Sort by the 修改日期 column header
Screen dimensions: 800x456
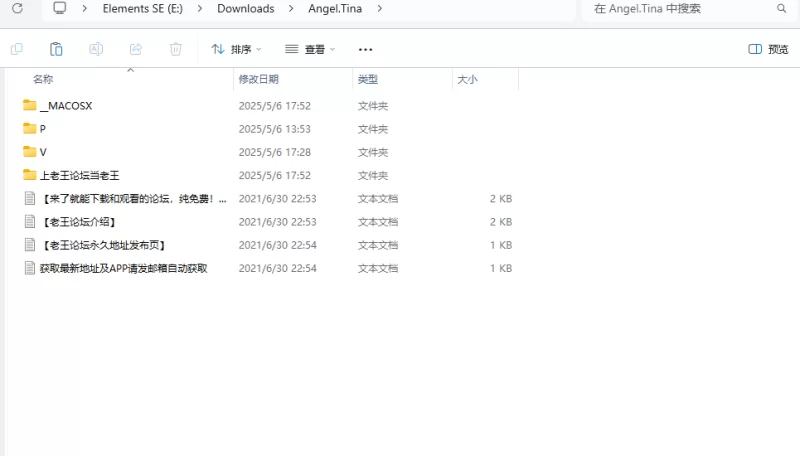coord(259,79)
